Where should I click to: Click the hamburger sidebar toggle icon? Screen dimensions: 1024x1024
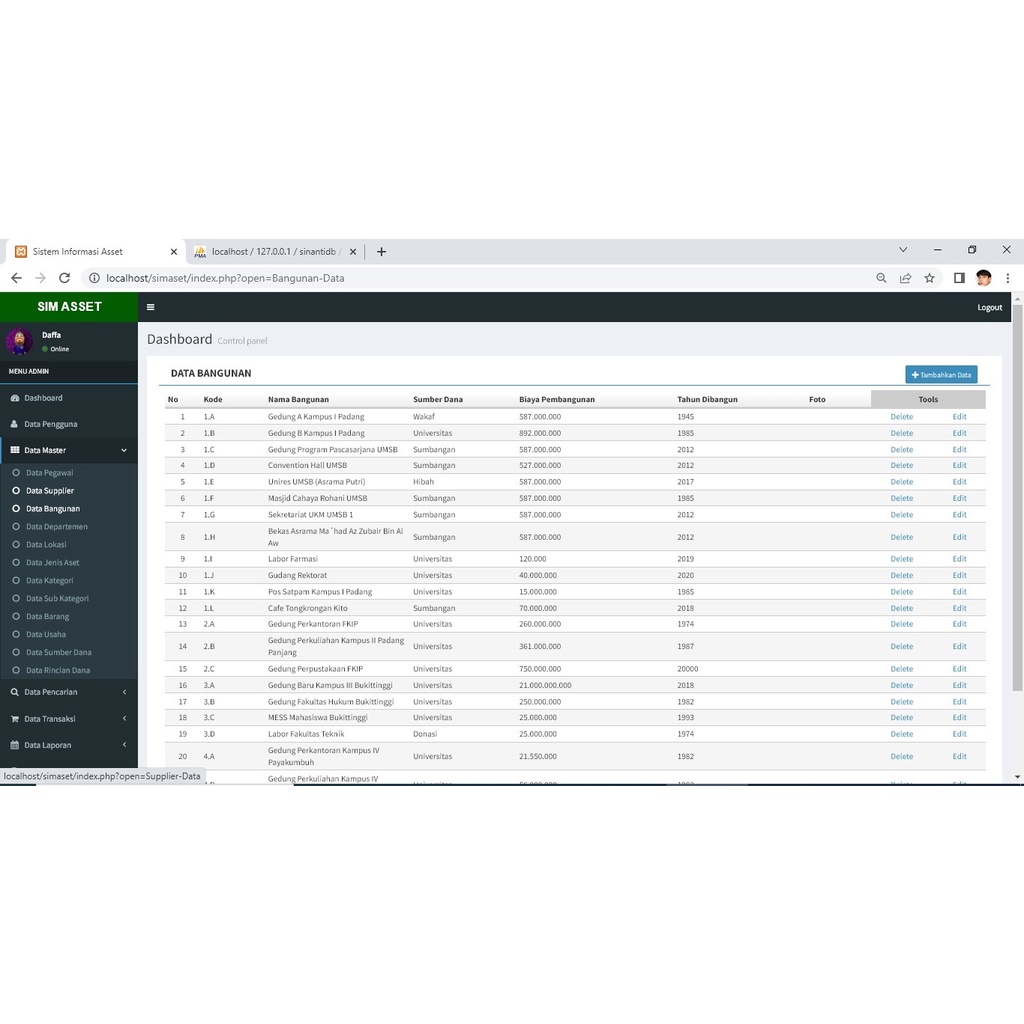point(151,307)
